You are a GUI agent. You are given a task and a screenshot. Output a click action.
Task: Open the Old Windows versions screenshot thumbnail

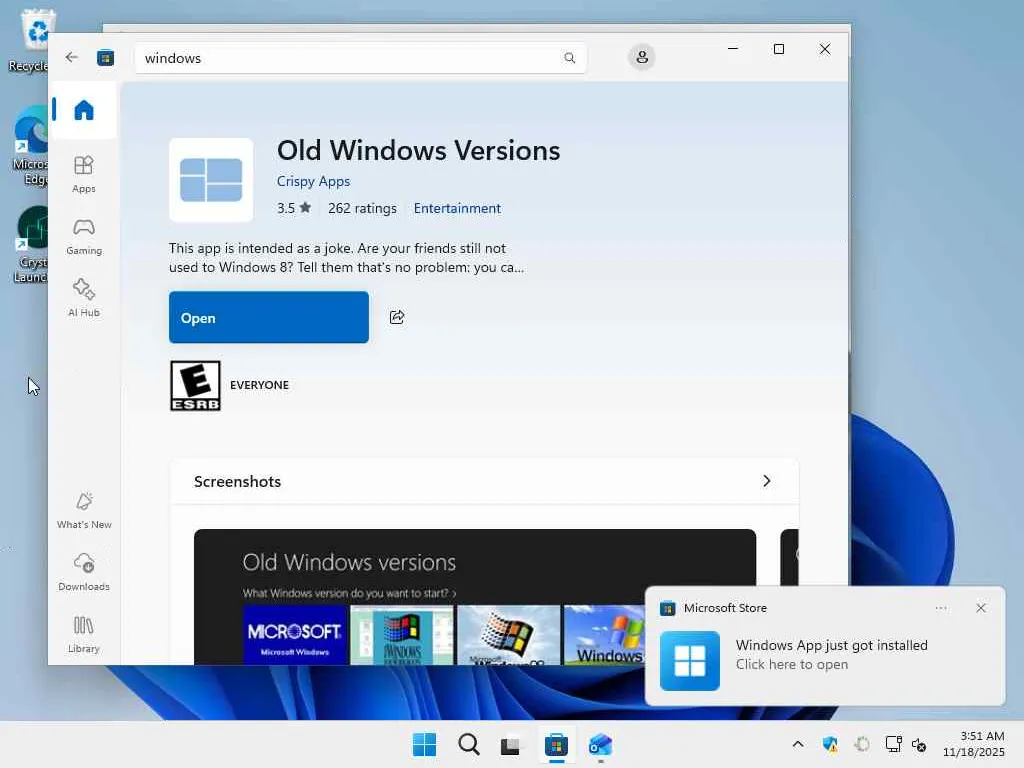click(475, 597)
